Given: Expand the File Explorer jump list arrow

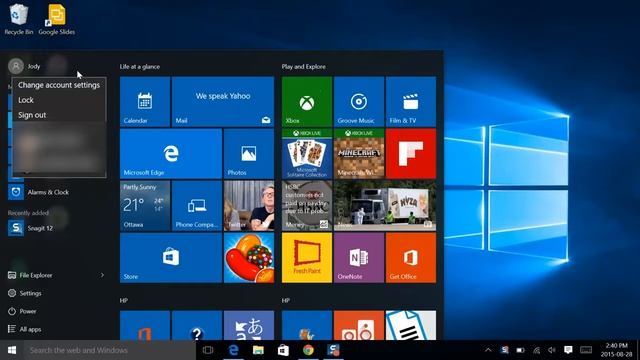Looking at the screenshot, I should coord(102,275).
